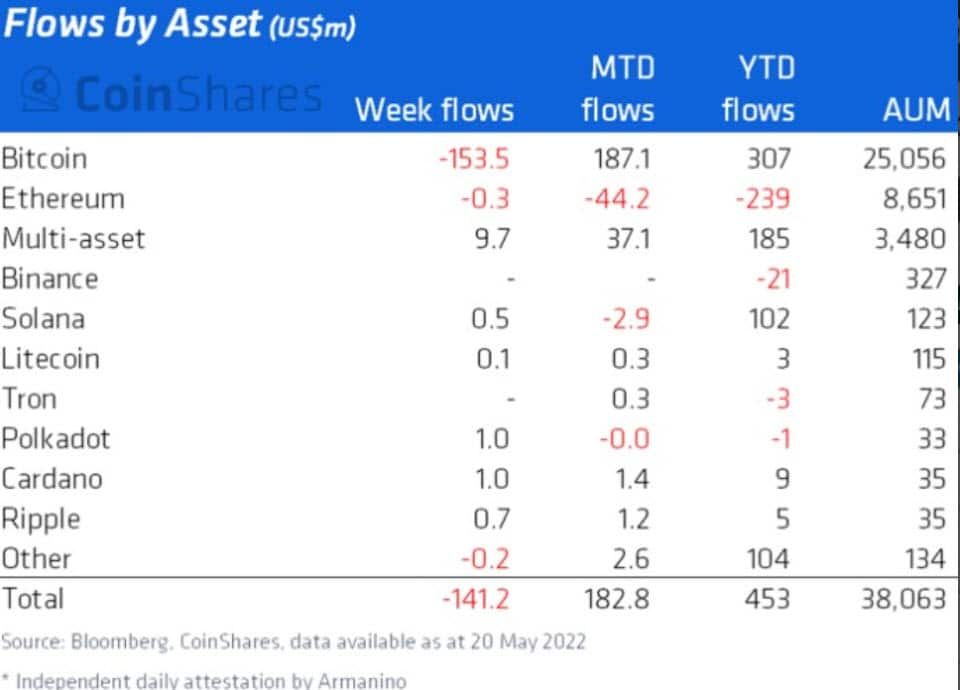Image resolution: width=960 pixels, height=690 pixels.
Task: Select the MTD flows column header
Action: [618, 89]
